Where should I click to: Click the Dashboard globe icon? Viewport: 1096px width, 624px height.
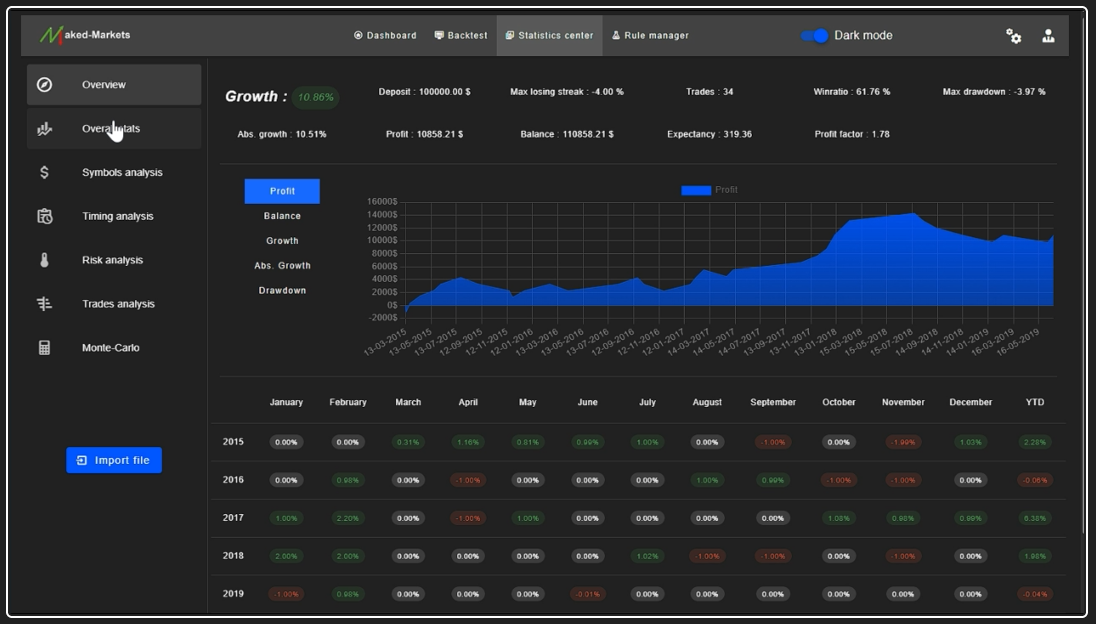(x=358, y=34)
